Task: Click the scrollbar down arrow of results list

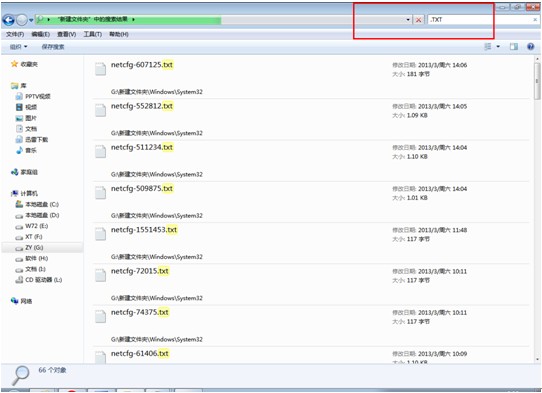Action: [x=537, y=359]
